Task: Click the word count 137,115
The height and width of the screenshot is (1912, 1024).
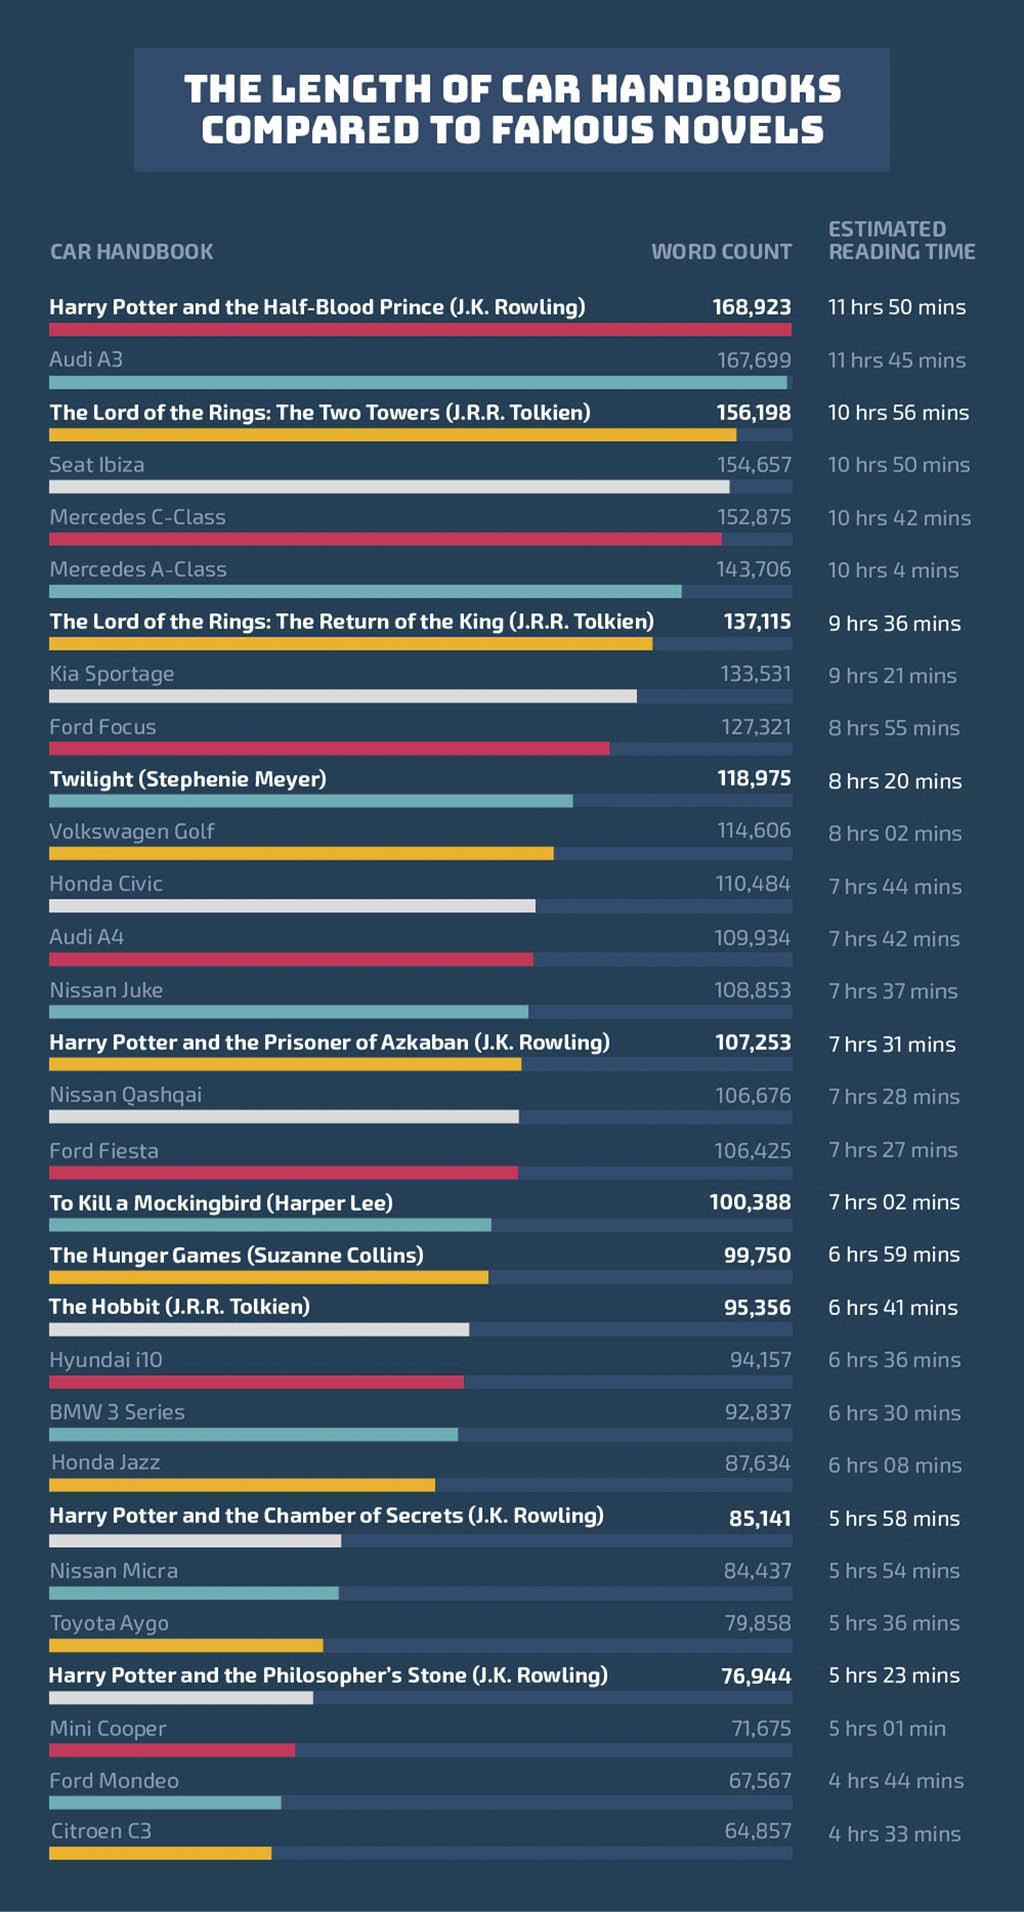Action: tap(757, 622)
